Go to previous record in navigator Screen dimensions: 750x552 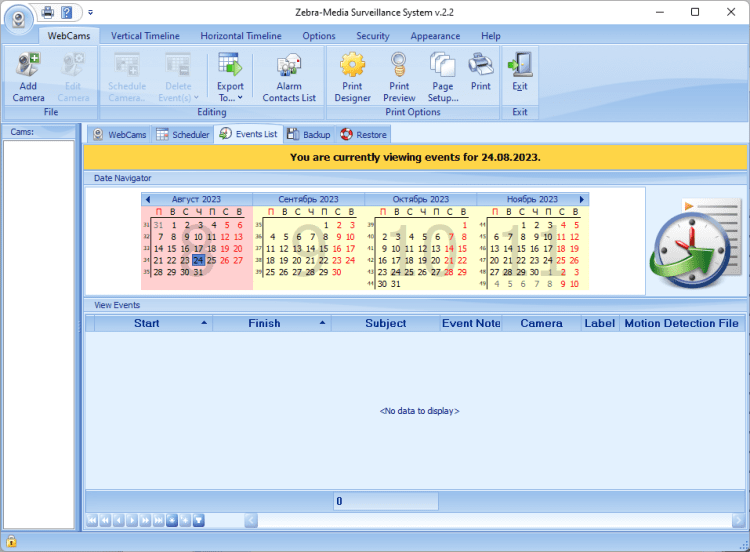coord(119,520)
